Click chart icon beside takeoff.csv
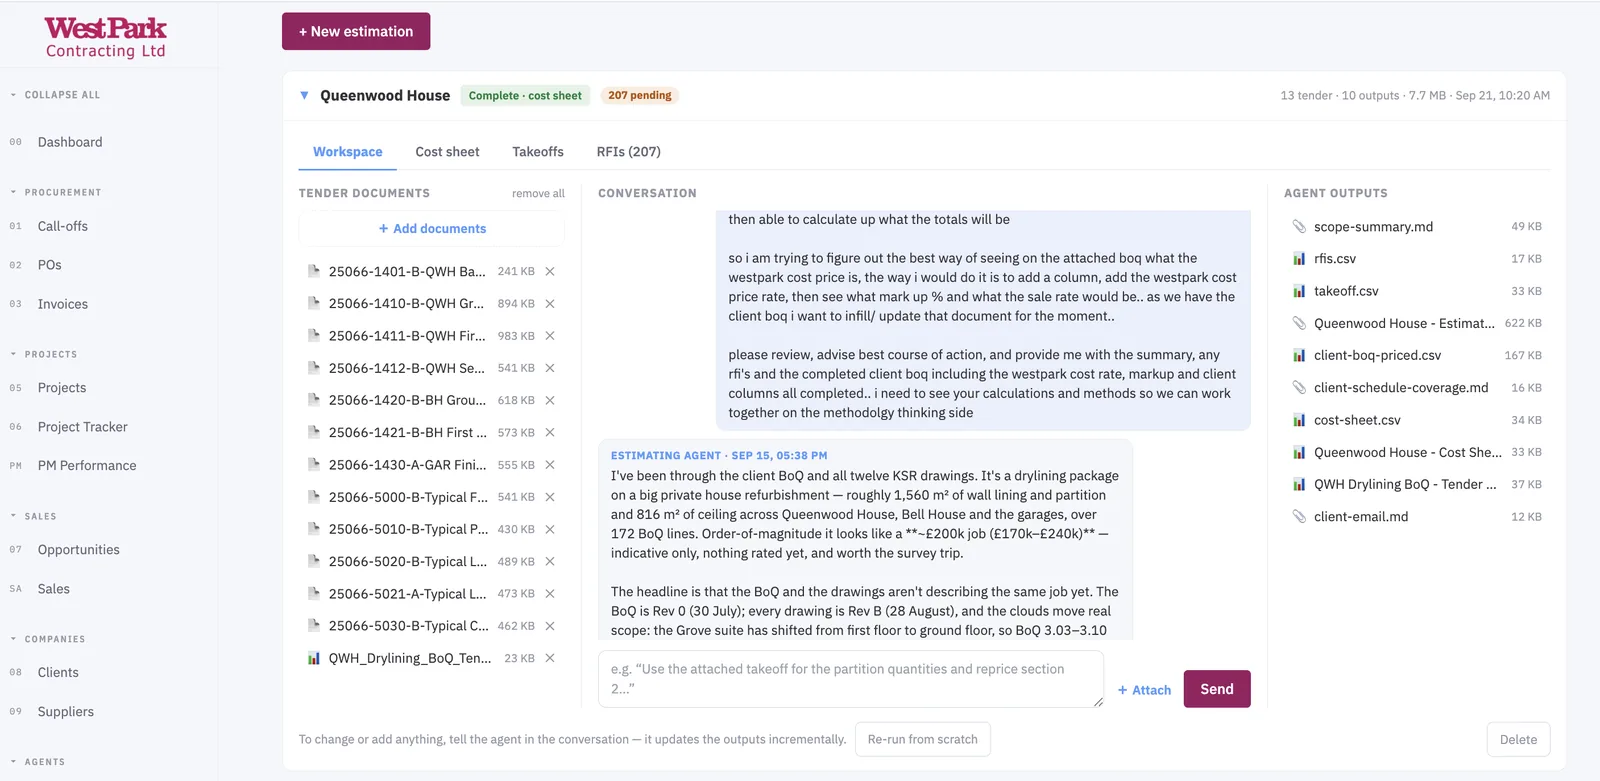The width and height of the screenshot is (1600, 781). pyautogui.click(x=1299, y=291)
